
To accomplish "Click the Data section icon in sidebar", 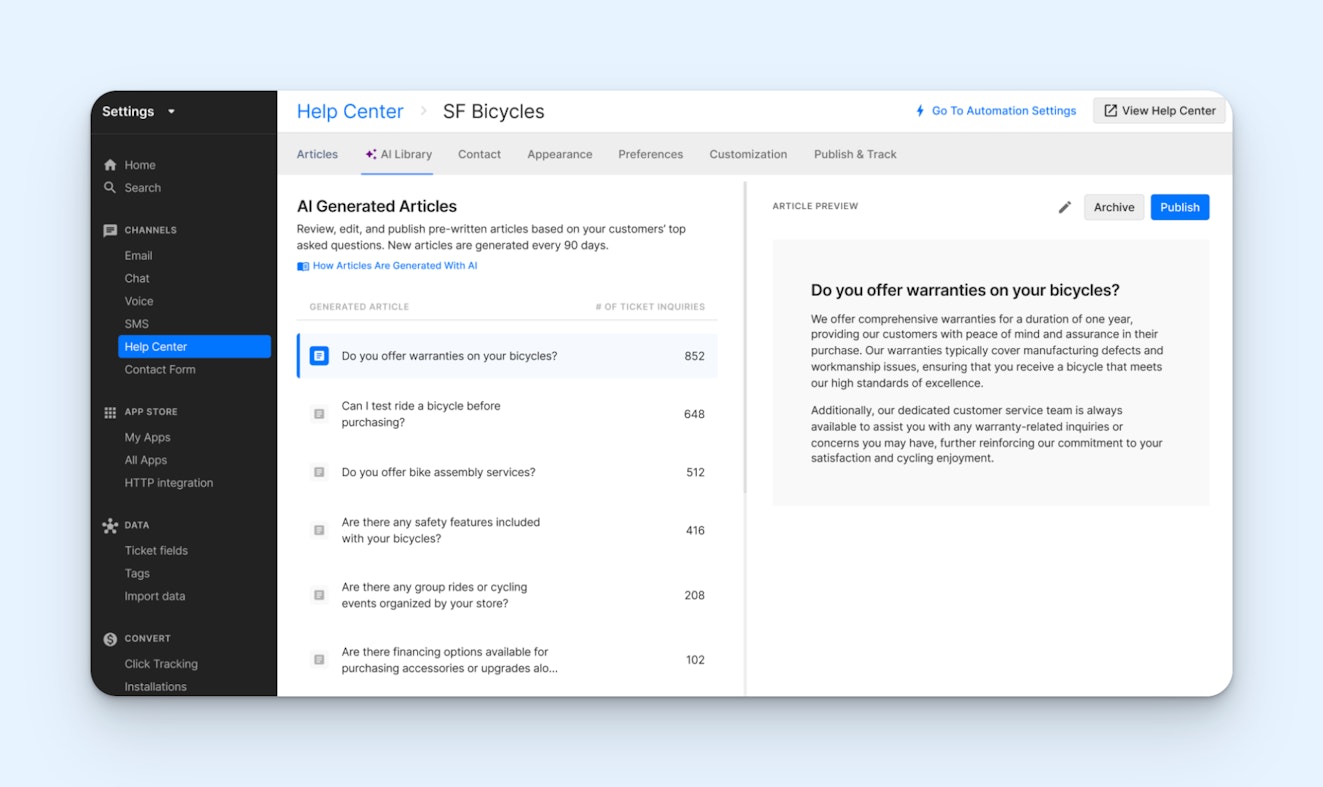I will coord(110,525).
